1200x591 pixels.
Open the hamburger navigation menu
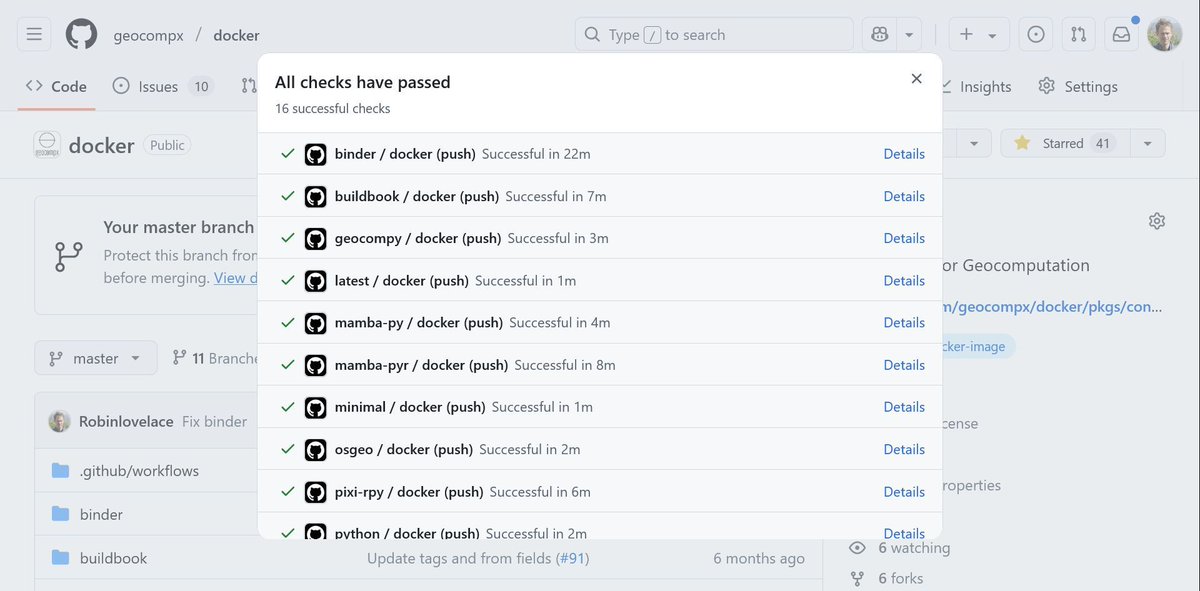(x=34, y=34)
